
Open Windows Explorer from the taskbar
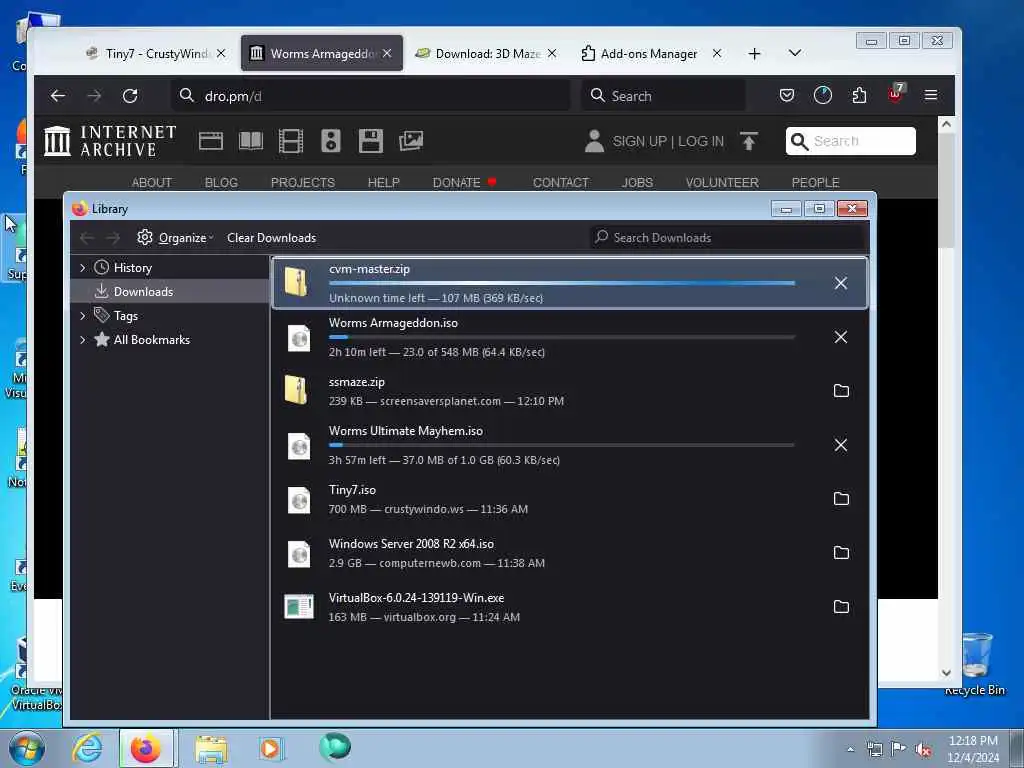211,749
